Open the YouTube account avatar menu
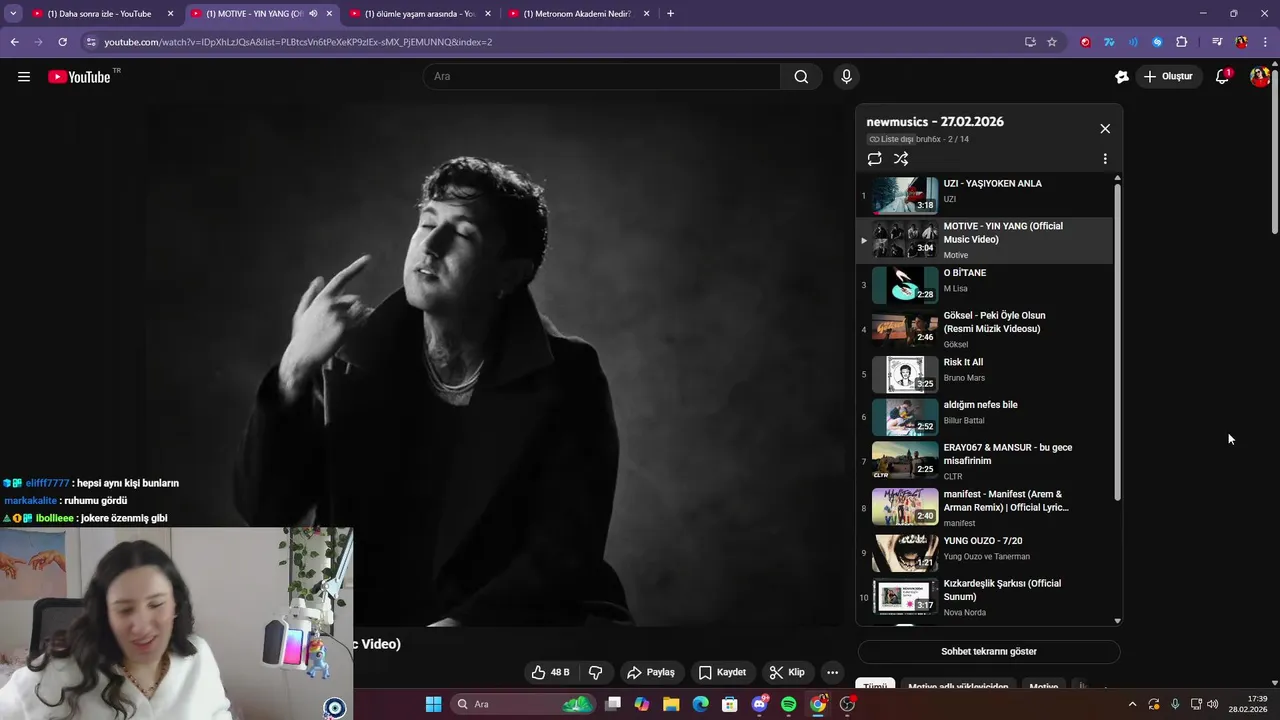 [1260, 77]
